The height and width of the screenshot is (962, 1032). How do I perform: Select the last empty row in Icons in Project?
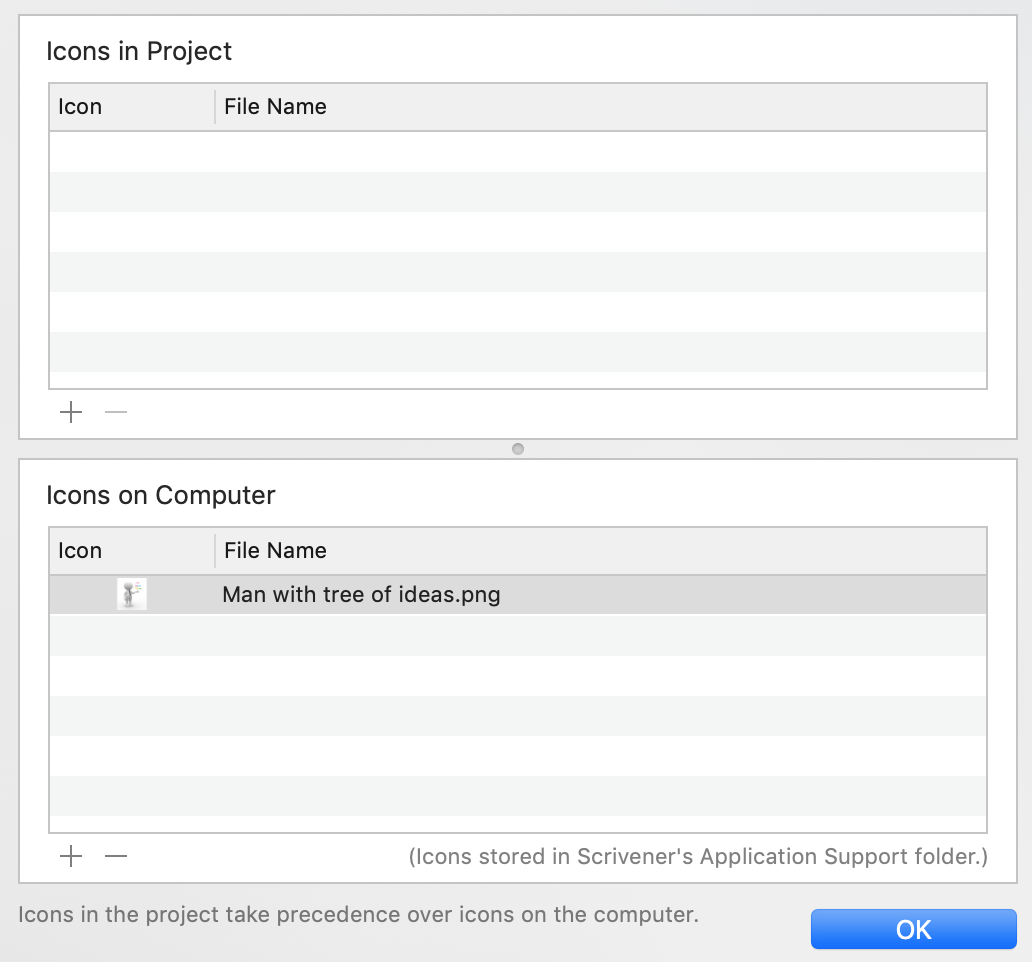[518, 352]
